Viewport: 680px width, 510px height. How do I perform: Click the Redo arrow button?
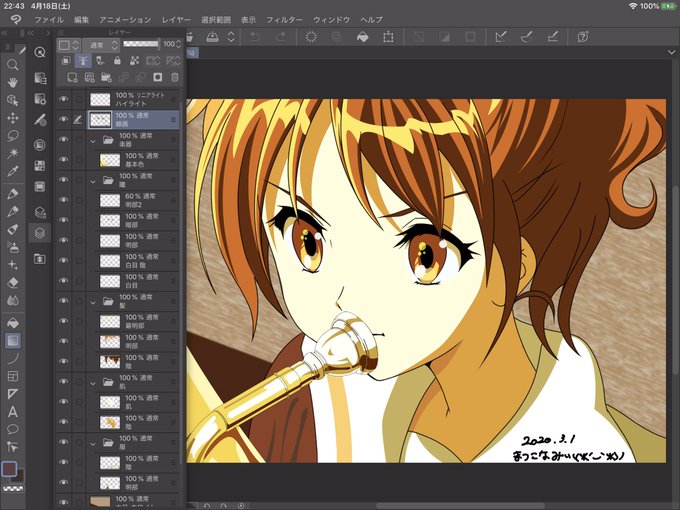point(281,37)
